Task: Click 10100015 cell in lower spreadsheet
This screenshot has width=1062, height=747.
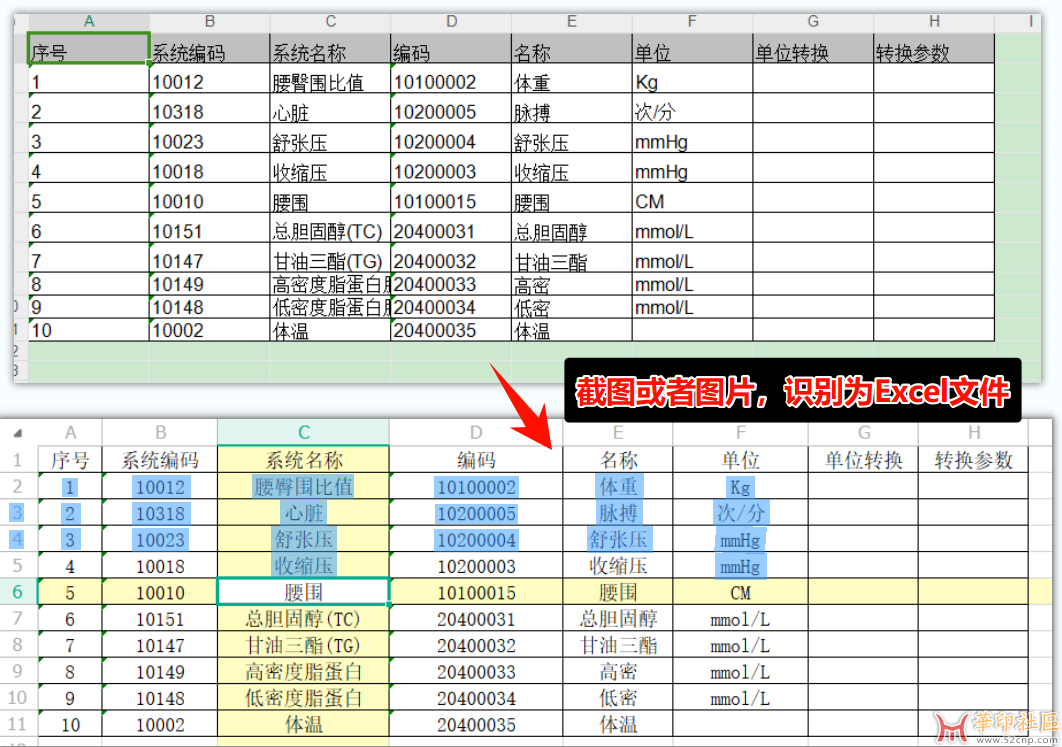Action: coord(476,592)
